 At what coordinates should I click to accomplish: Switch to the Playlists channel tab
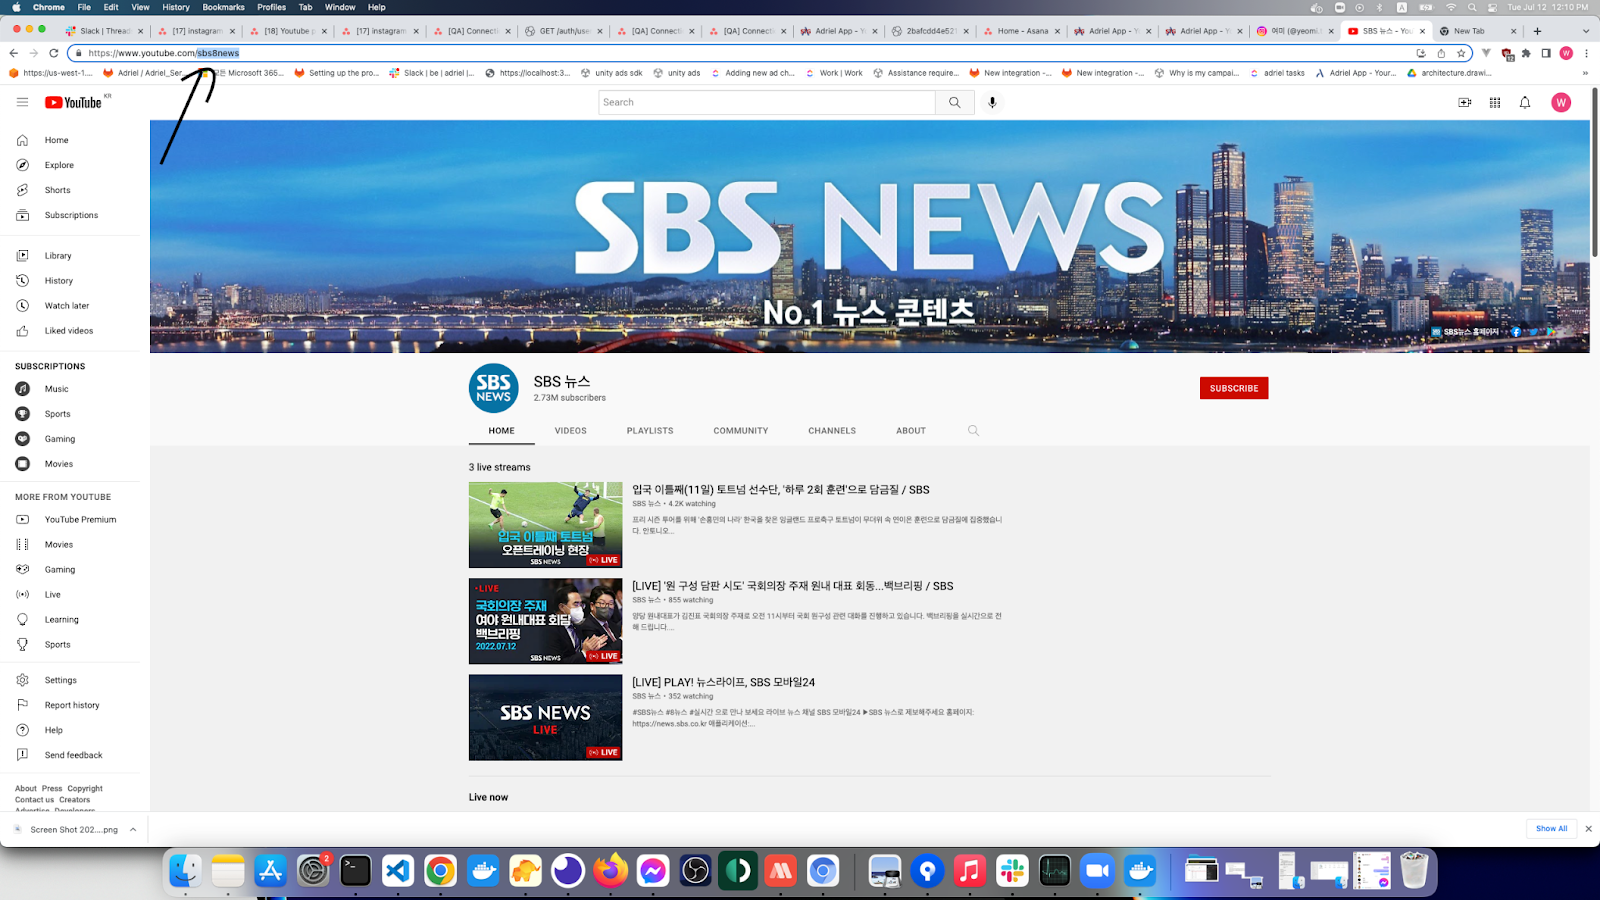coord(650,431)
